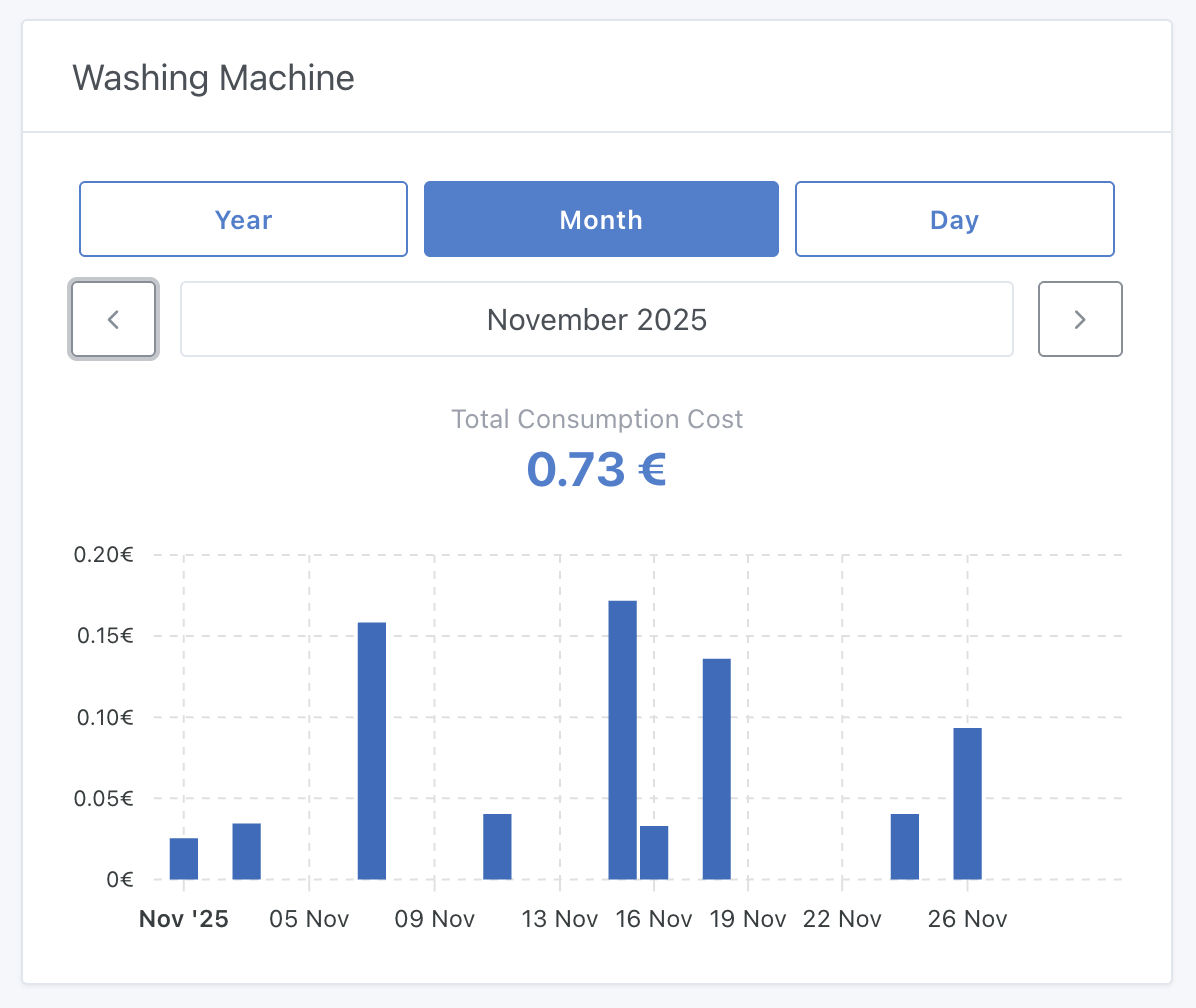
Task: Click the Washing Machine title
Action: tap(213, 78)
